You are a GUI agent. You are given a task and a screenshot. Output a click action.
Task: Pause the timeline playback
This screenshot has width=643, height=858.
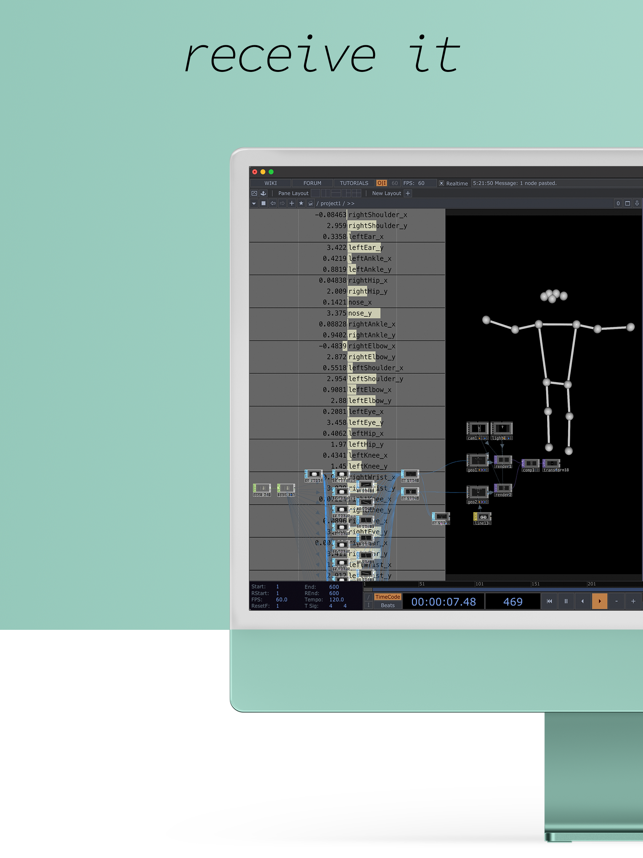(566, 601)
